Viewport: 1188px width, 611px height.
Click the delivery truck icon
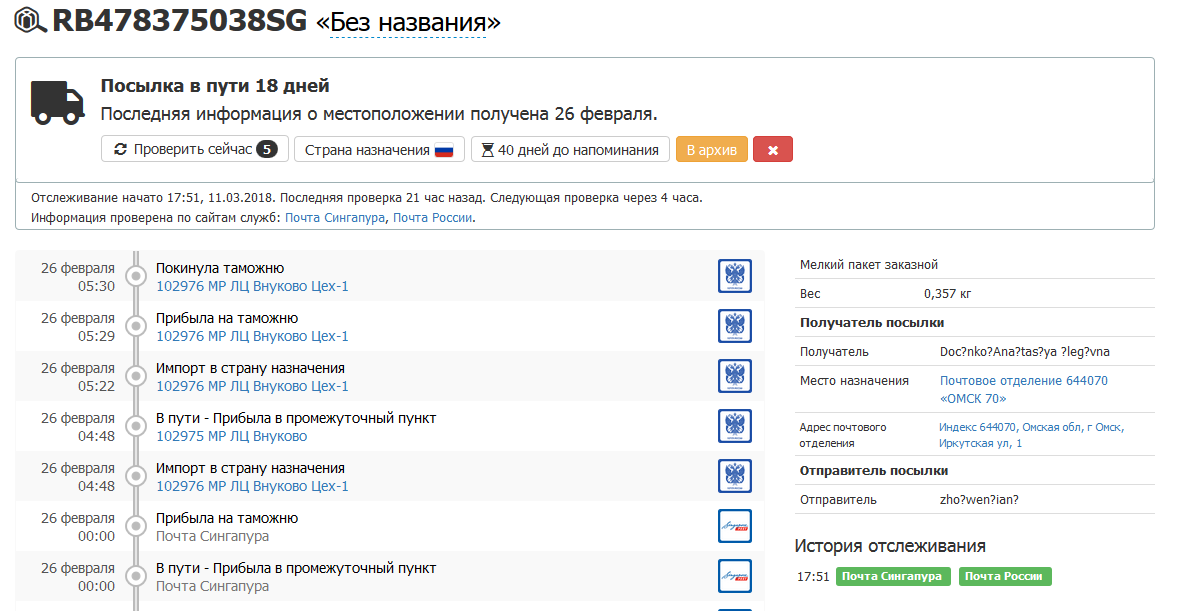(57, 102)
